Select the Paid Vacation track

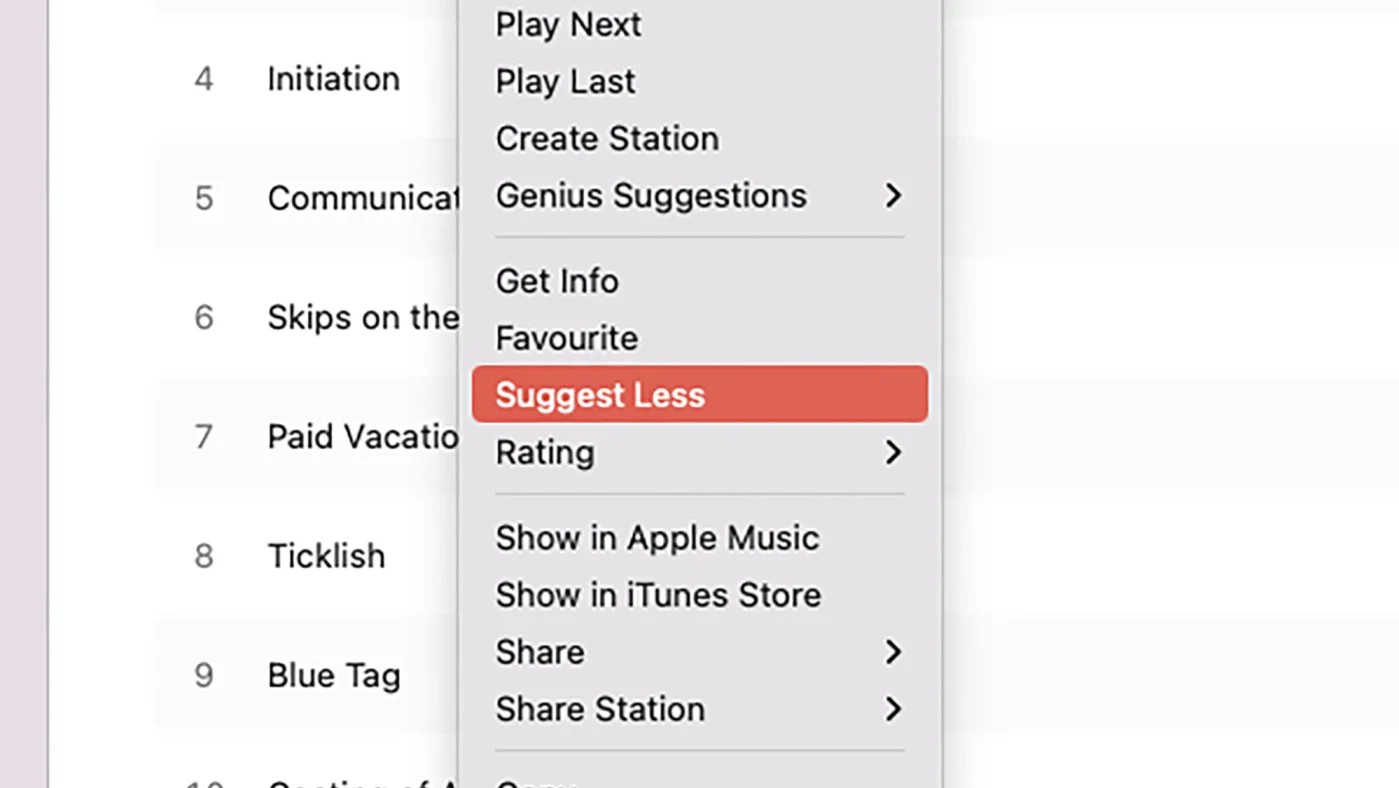tap(362, 437)
